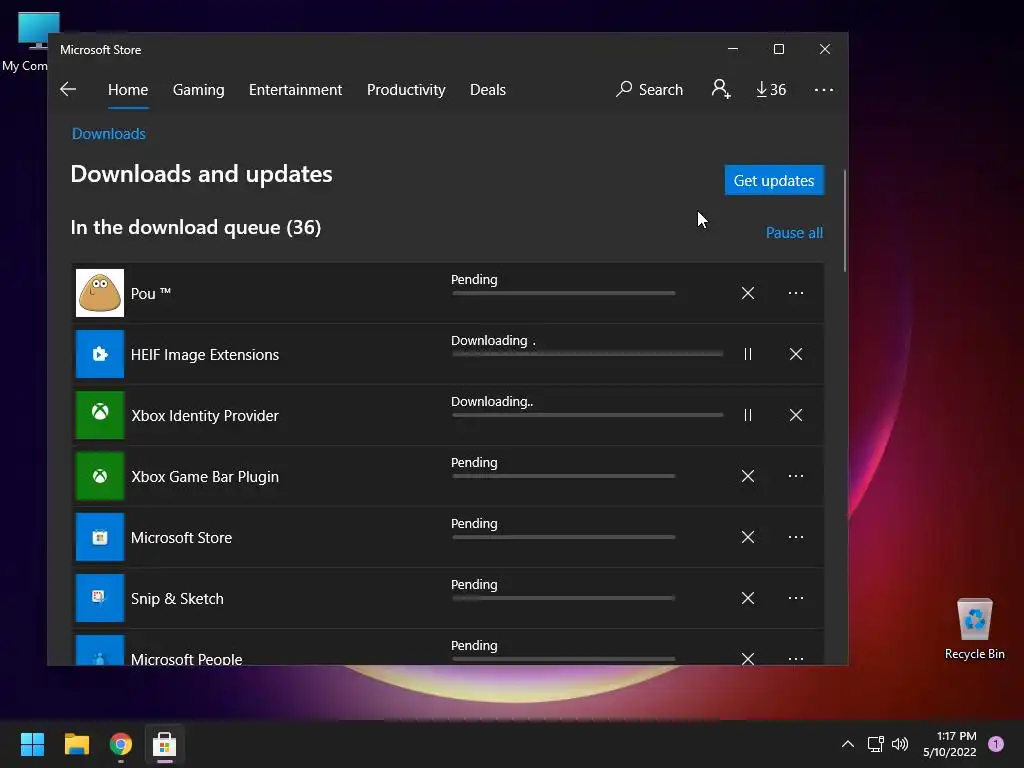The width and height of the screenshot is (1024, 768).
Task: Open more options for Xbox Game Bar Plugin
Action: tap(795, 476)
